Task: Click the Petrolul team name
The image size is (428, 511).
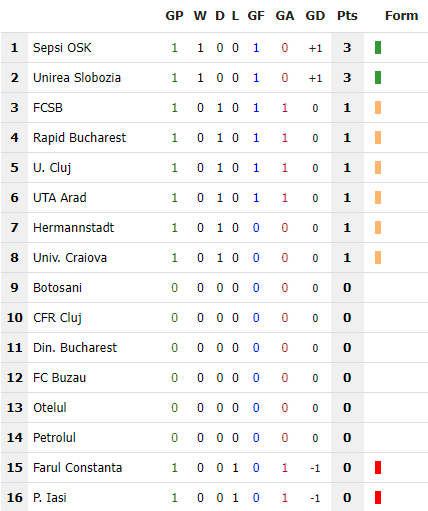Action: pos(54,438)
